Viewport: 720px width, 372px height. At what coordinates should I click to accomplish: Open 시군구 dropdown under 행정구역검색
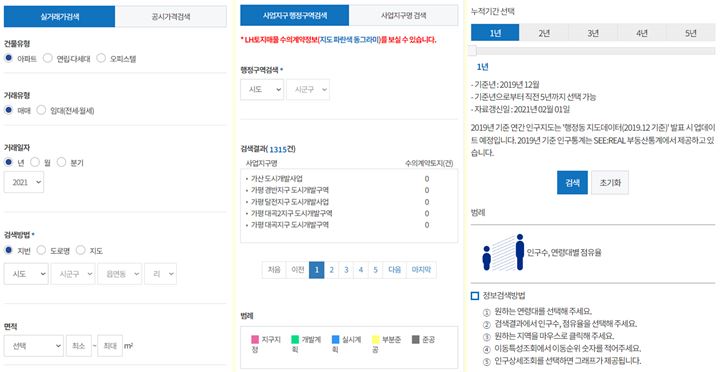tap(308, 90)
